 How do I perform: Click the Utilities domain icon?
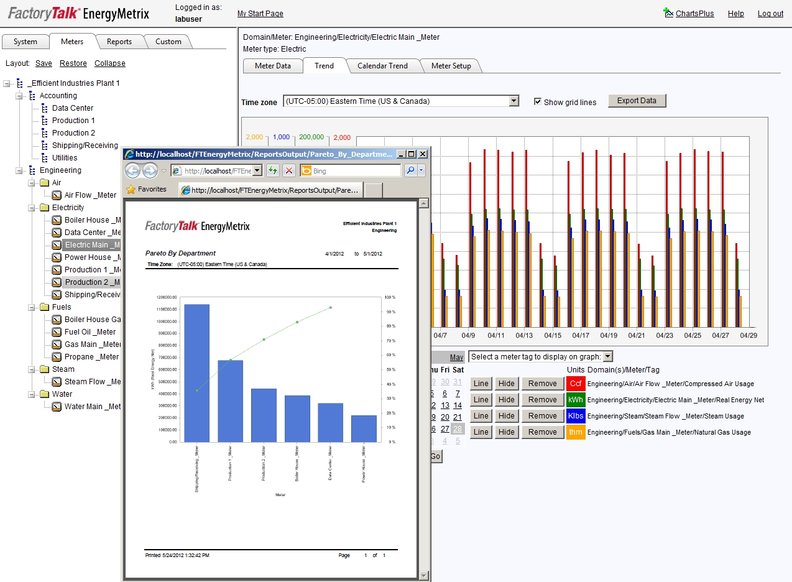point(44,158)
